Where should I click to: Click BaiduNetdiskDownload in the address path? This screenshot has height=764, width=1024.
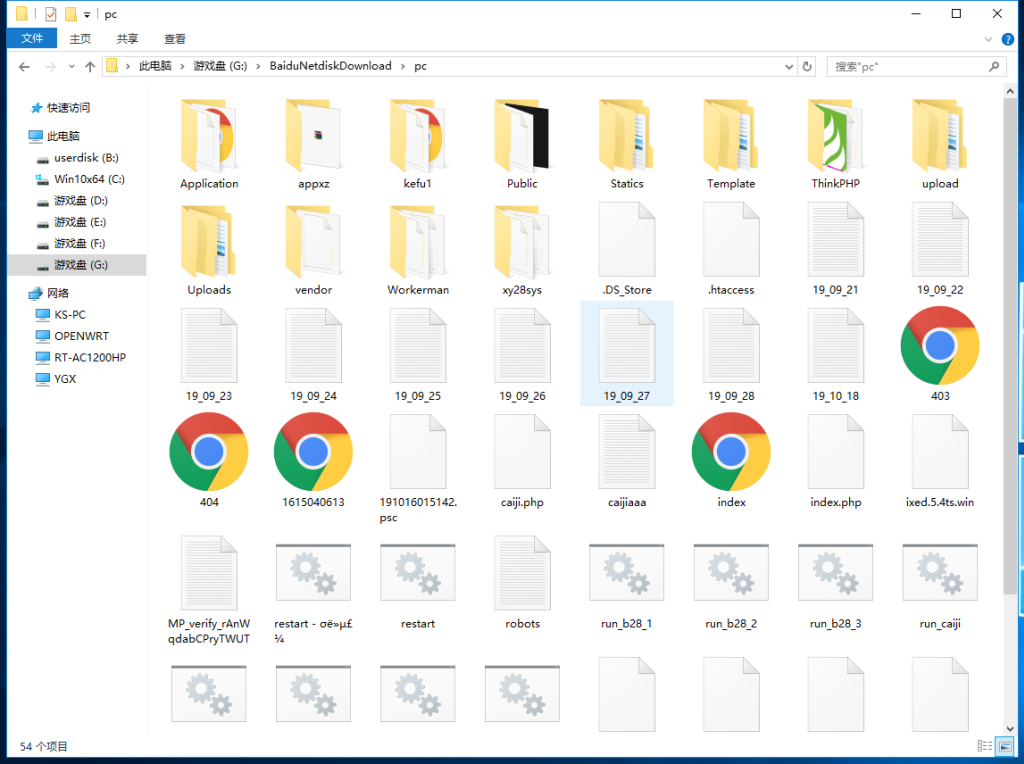[x=330, y=66]
